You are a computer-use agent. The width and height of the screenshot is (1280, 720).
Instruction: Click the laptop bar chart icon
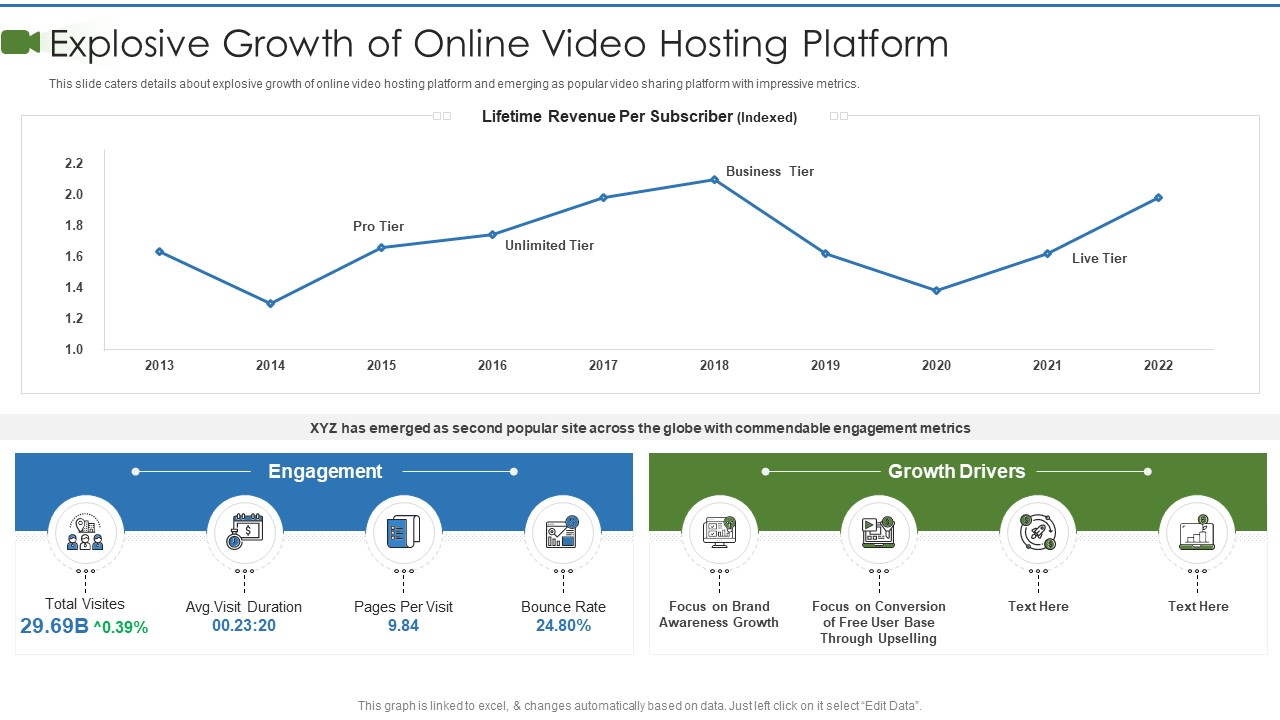coord(1197,532)
